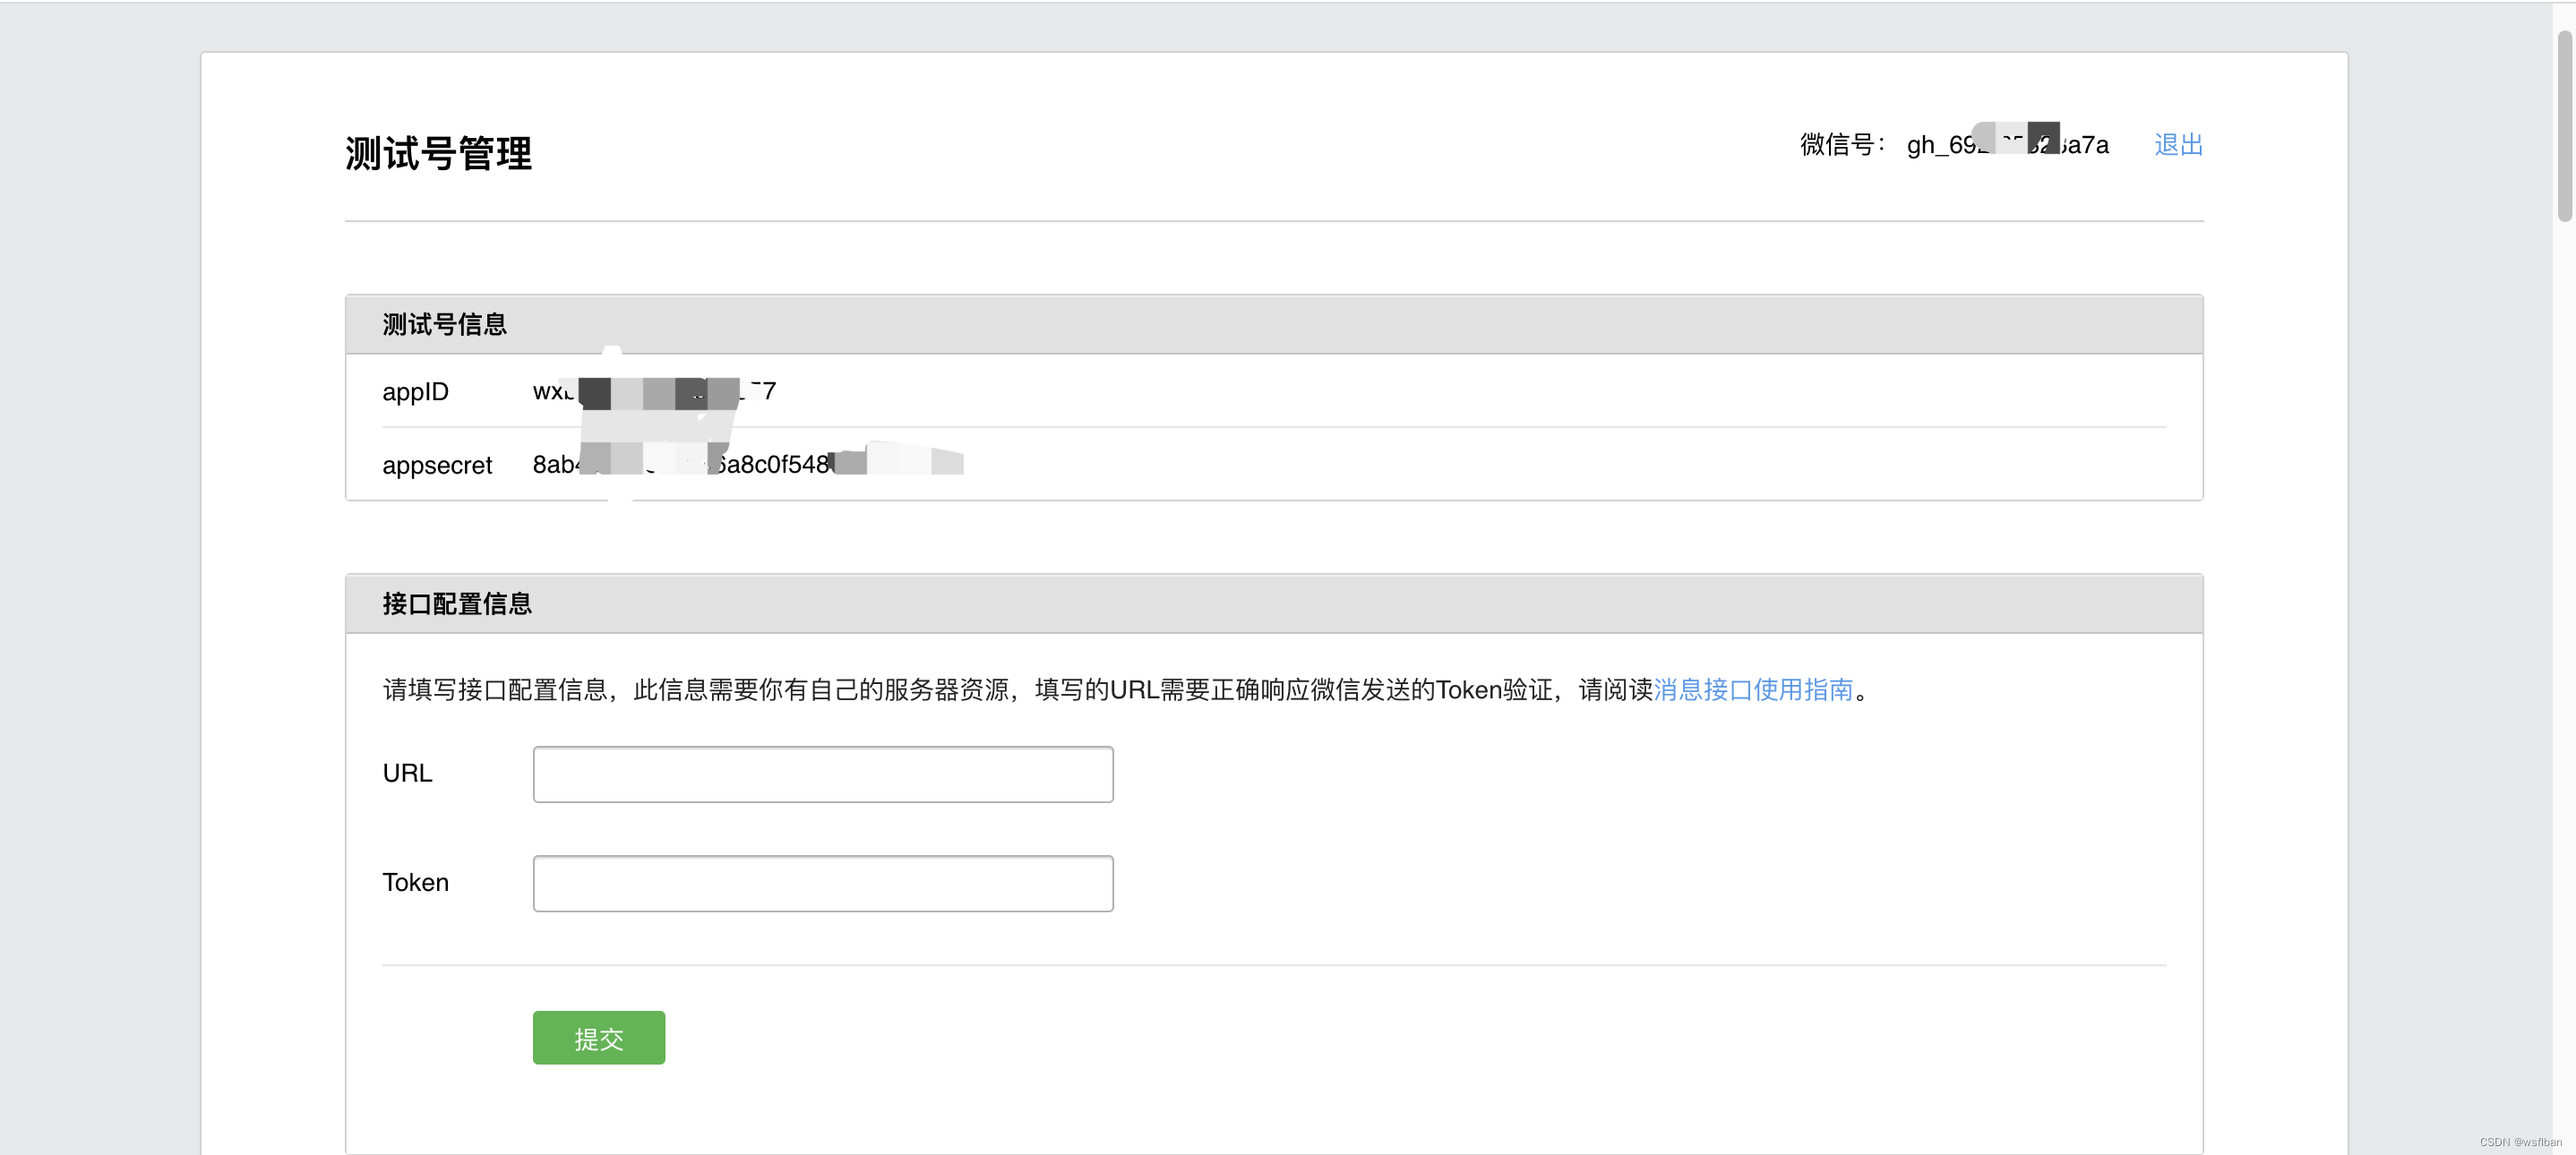Click the appID label
This screenshot has width=2576, height=1155.
pos(415,392)
